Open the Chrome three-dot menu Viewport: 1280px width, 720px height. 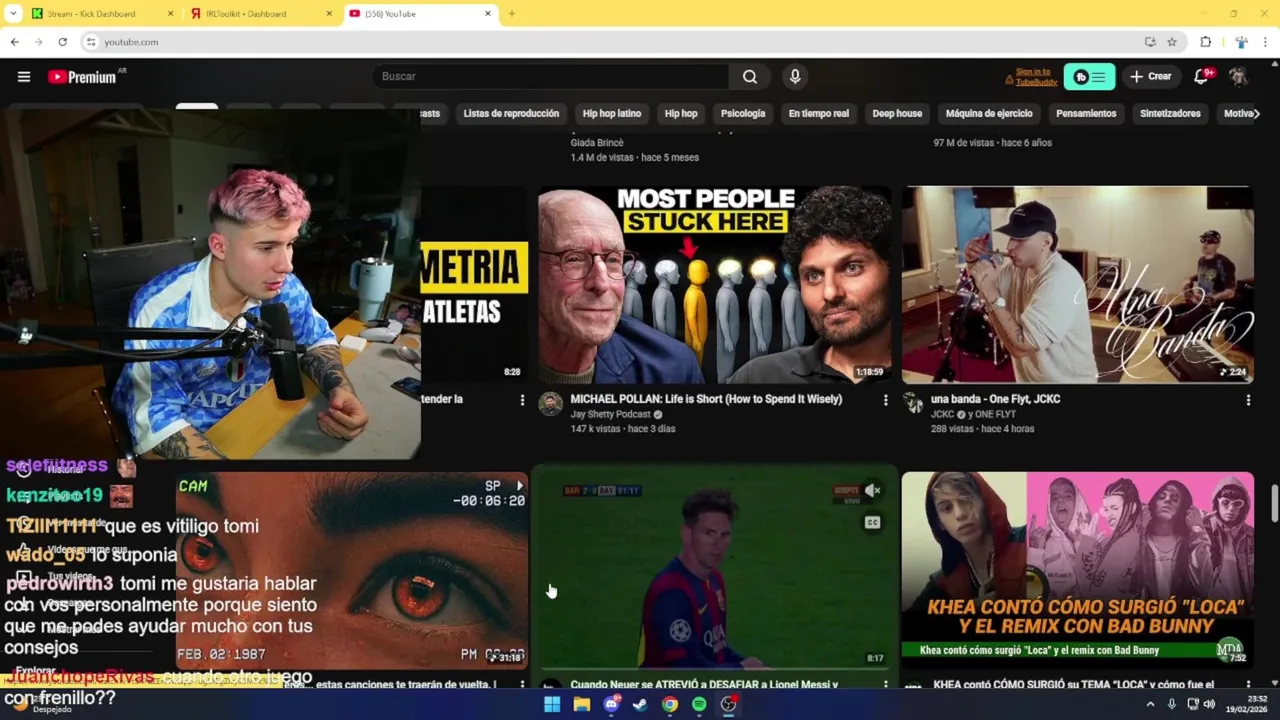(1266, 42)
